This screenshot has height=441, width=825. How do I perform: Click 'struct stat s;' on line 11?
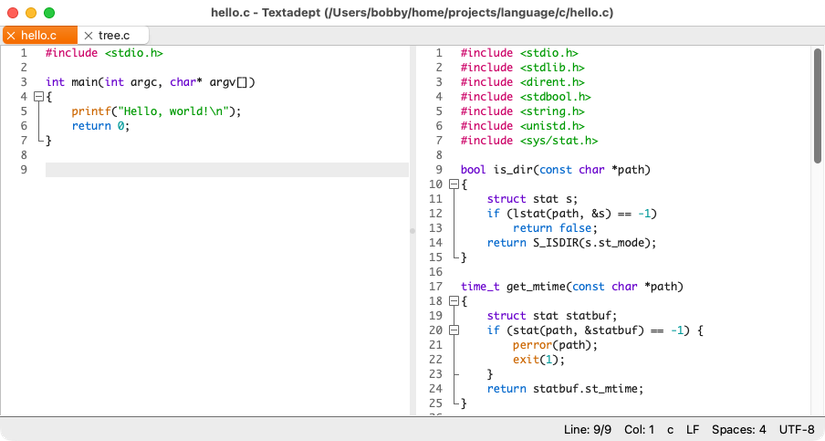click(x=532, y=199)
